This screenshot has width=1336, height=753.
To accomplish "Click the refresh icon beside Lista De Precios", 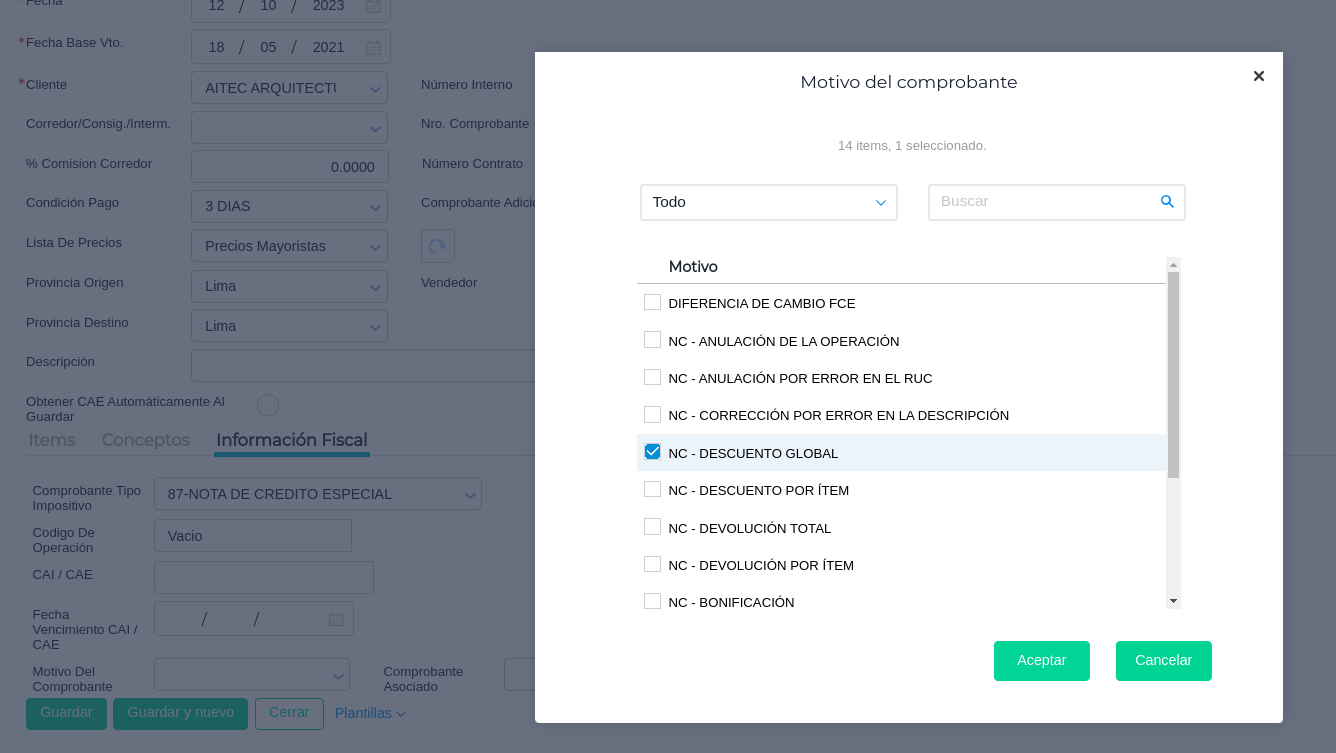I will point(437,246).
